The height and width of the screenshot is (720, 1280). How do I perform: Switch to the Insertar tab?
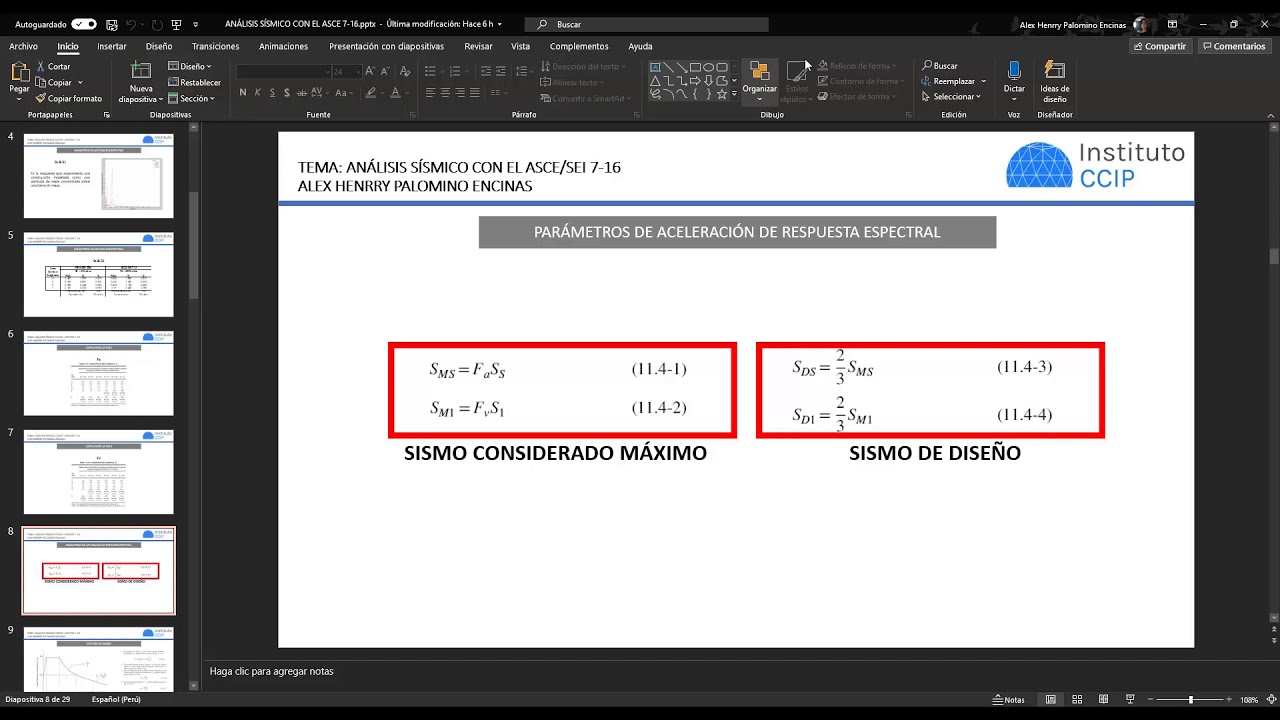pos(112,46)
